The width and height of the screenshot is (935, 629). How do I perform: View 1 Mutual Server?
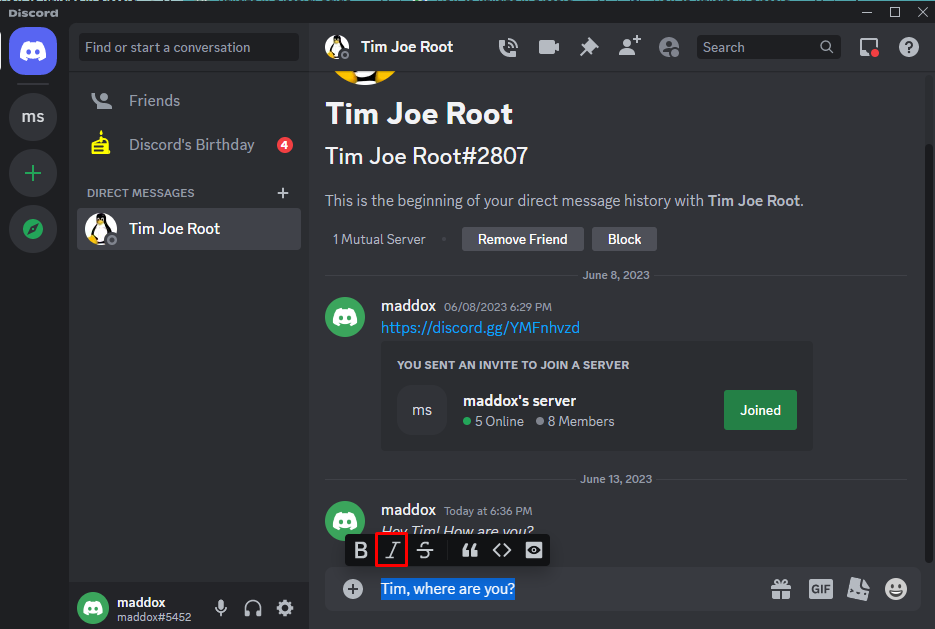(379, 239)
